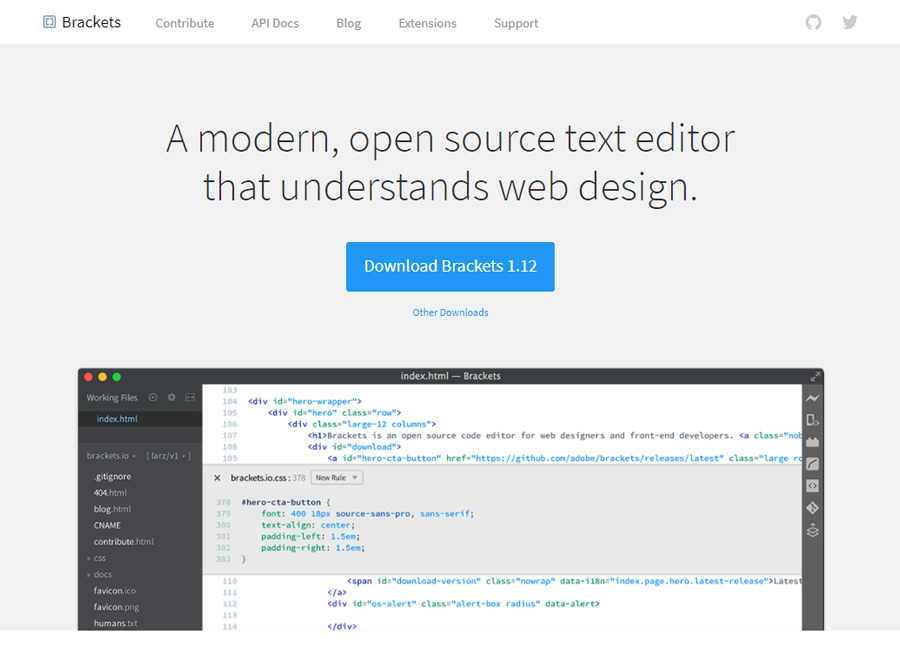Close the brackets.io.css inline editor
This screenshot has width=900, height=671.
[x=217, y=478]
